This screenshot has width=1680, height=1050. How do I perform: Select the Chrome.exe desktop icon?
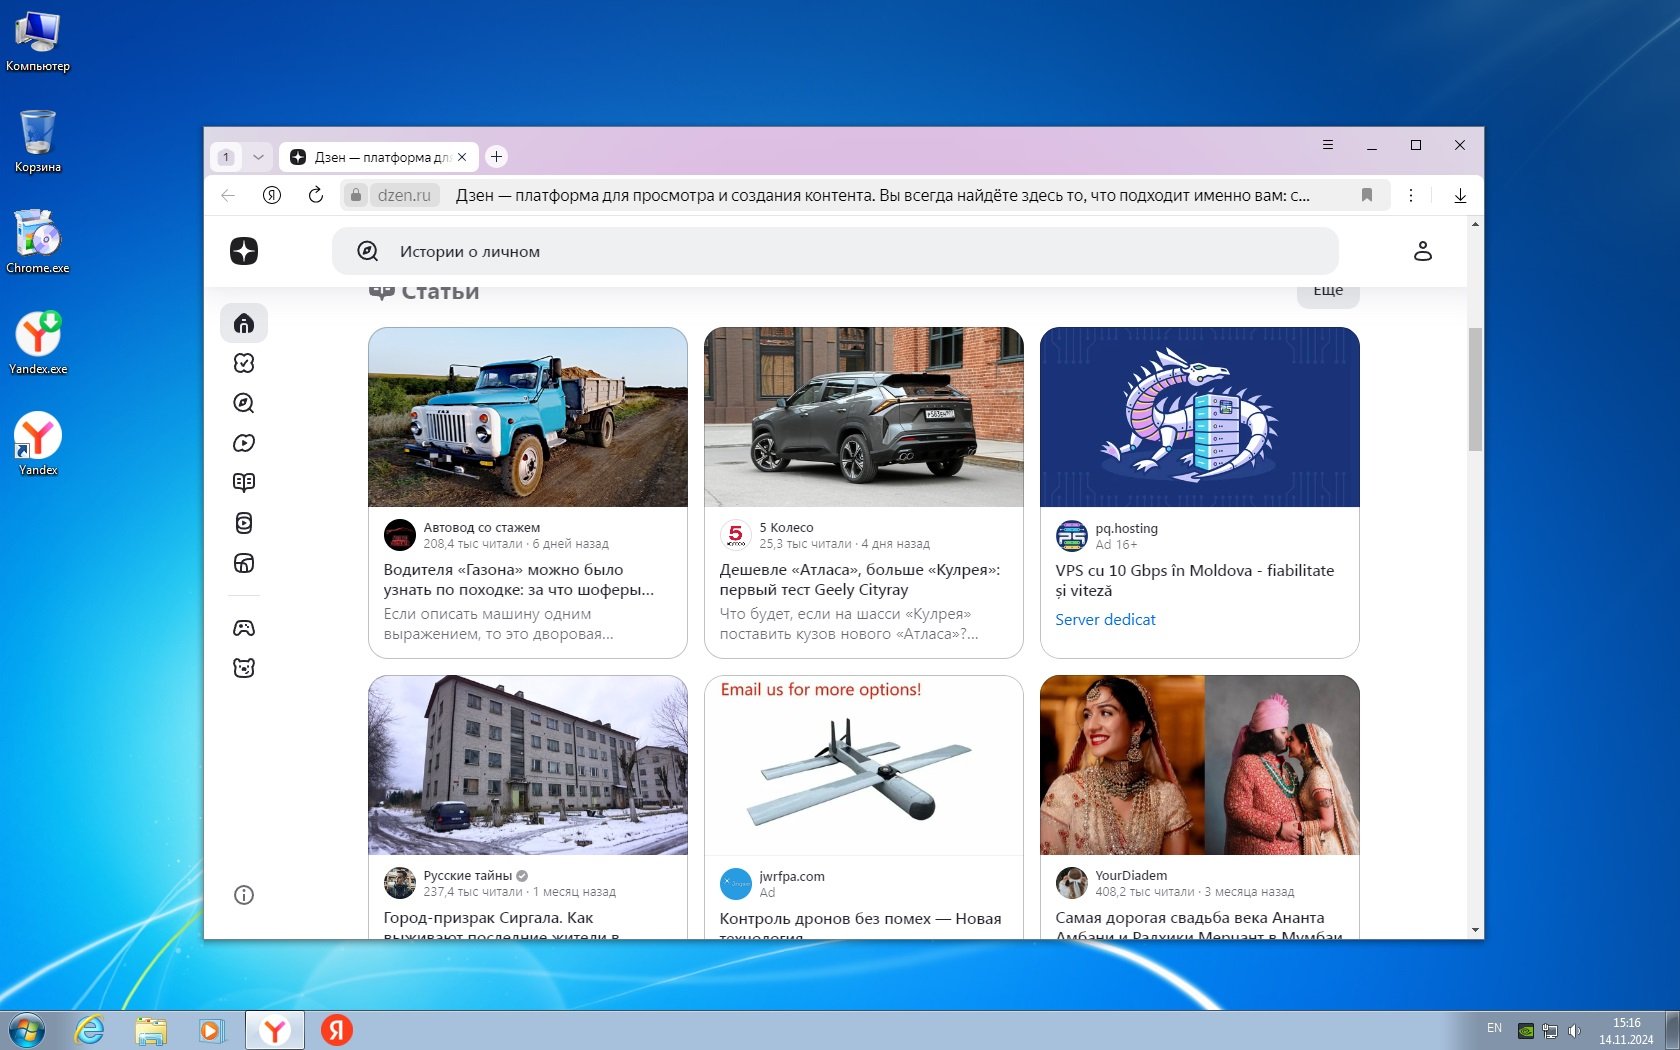pyautogui.click(x=38, y=241)
